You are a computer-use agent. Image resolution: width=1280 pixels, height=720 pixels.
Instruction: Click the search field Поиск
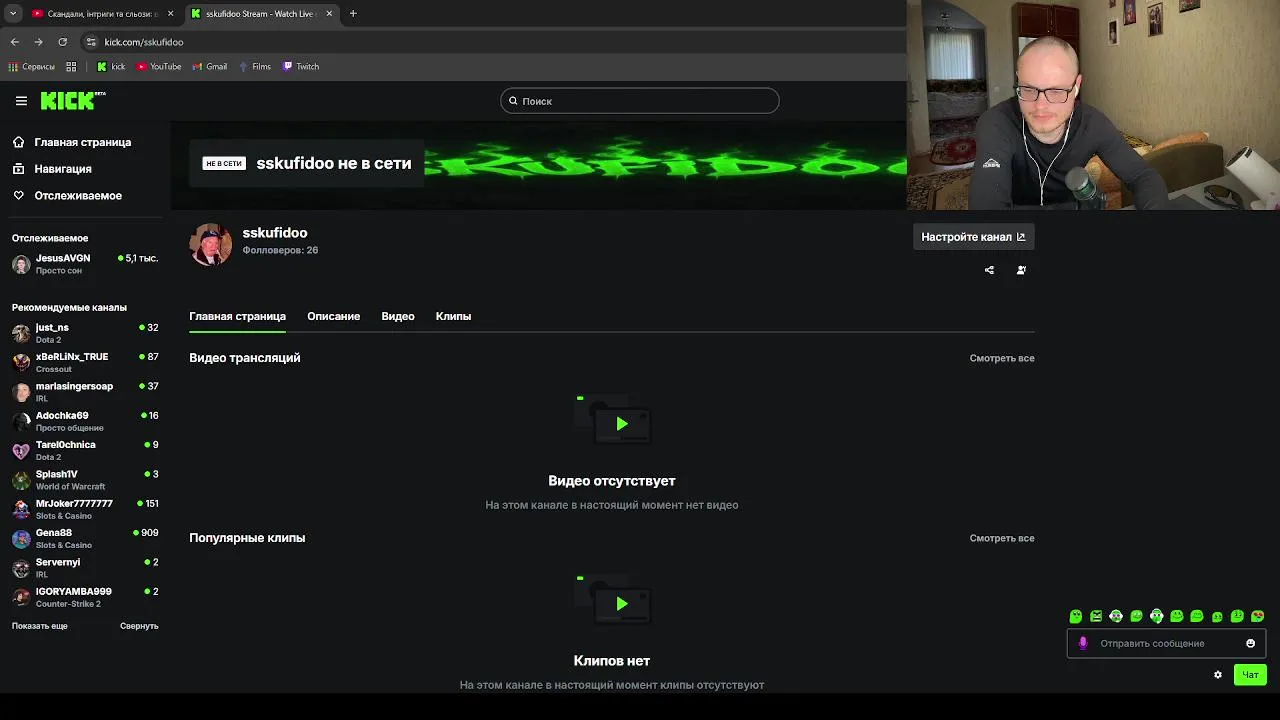(640, 101)
